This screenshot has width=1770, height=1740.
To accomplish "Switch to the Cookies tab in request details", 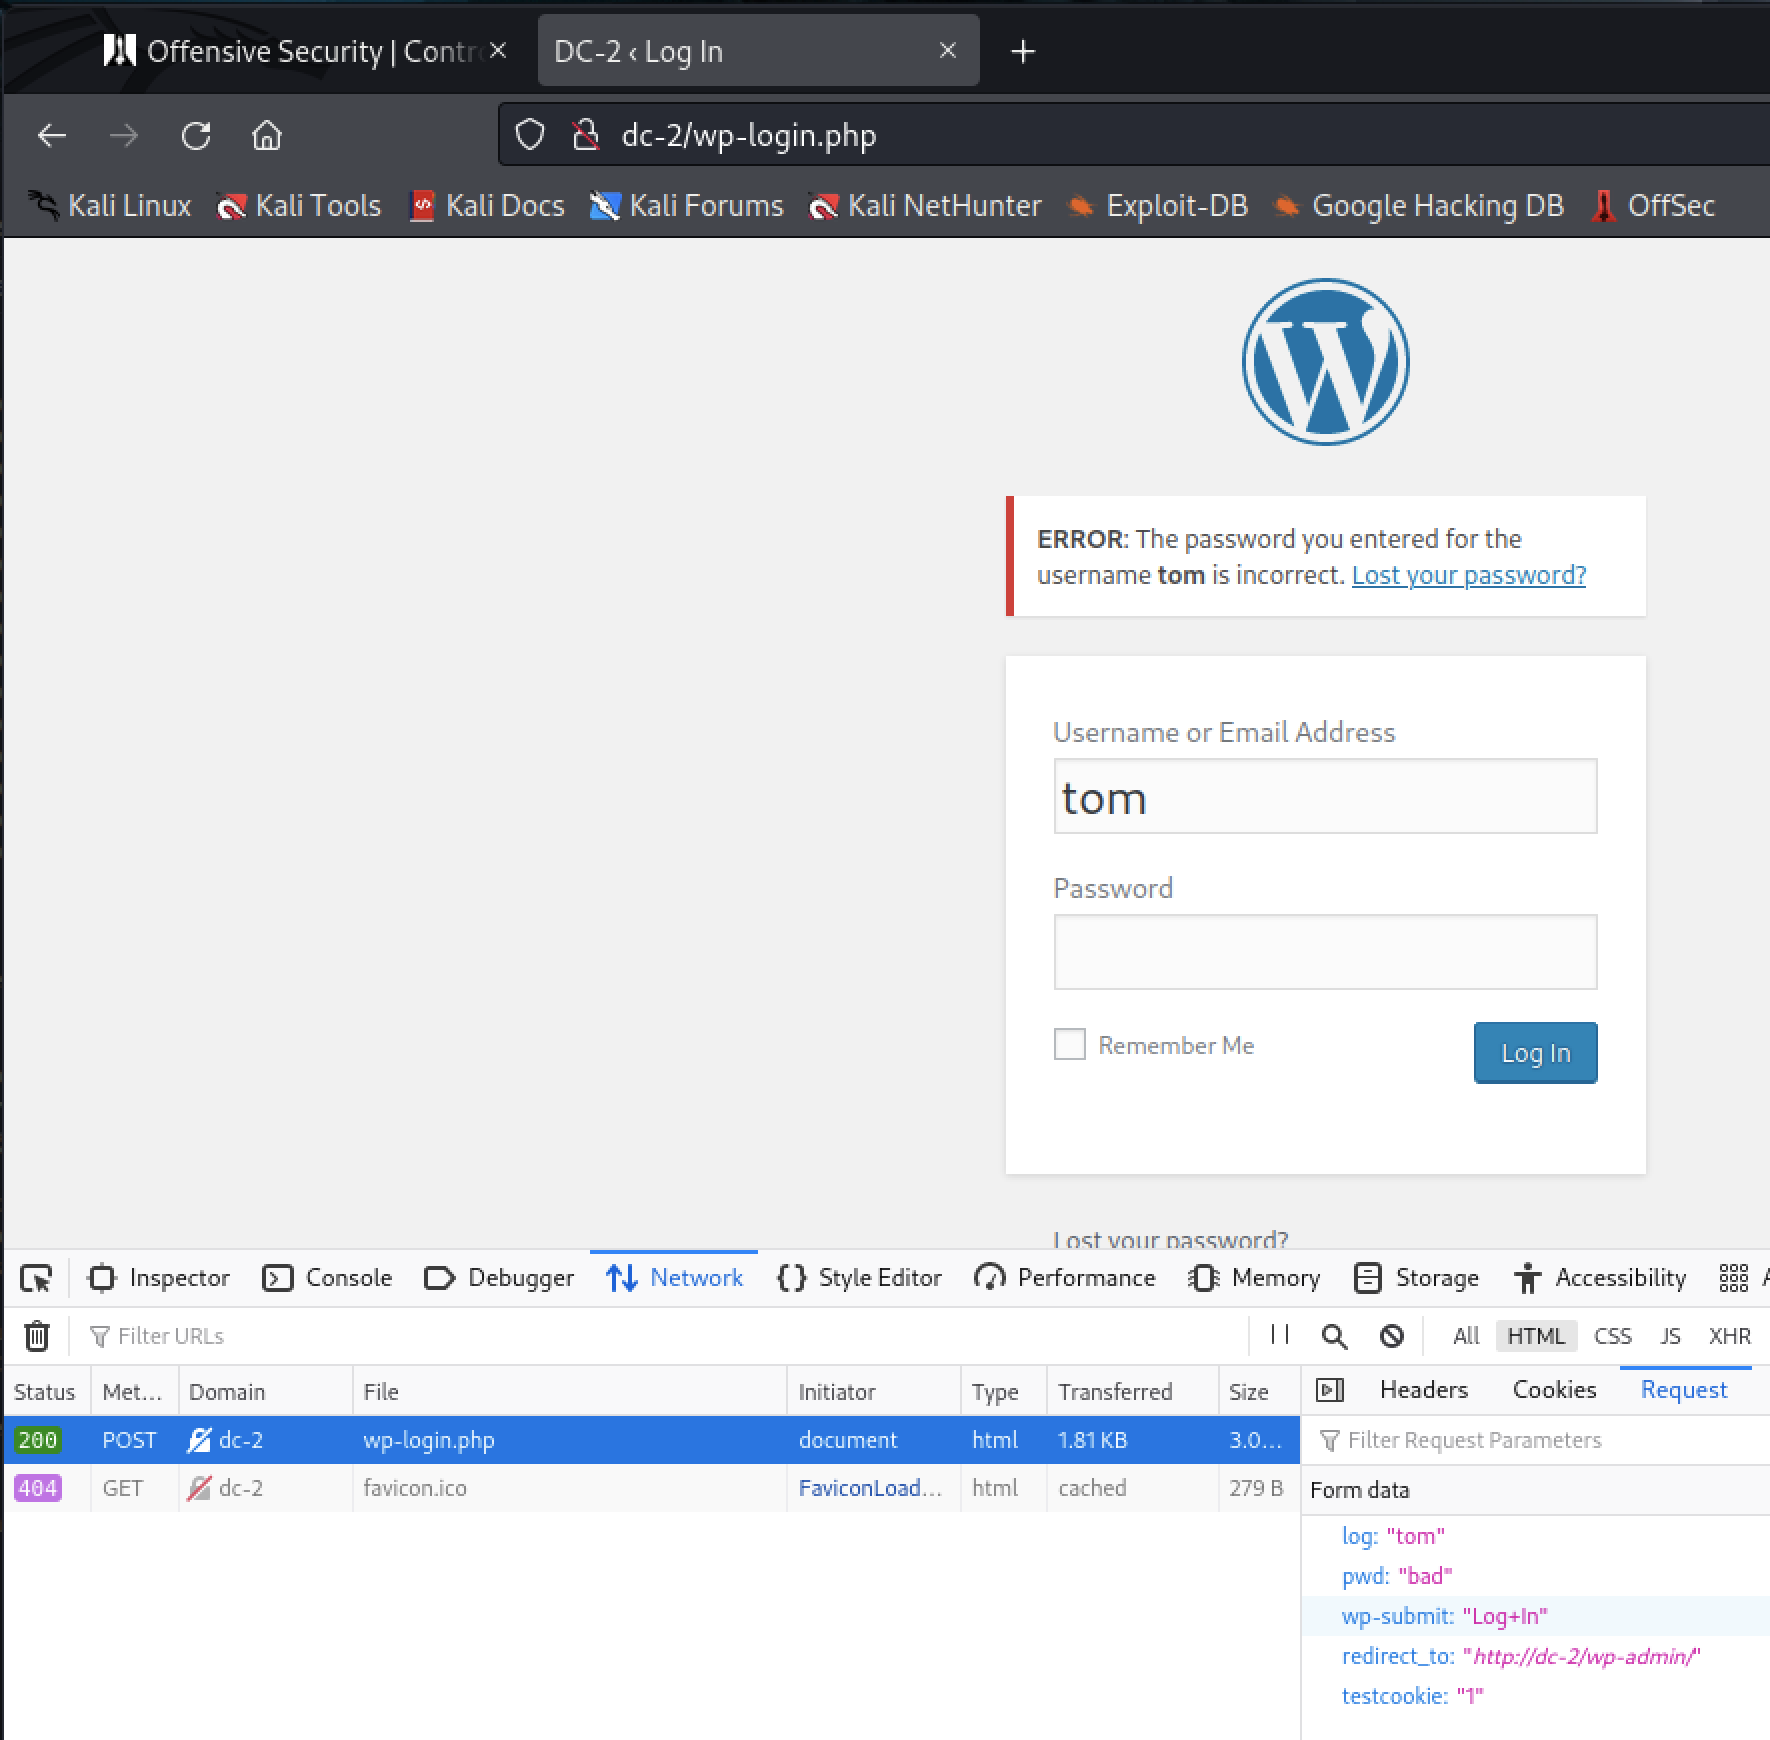I will [1553, 1389].
